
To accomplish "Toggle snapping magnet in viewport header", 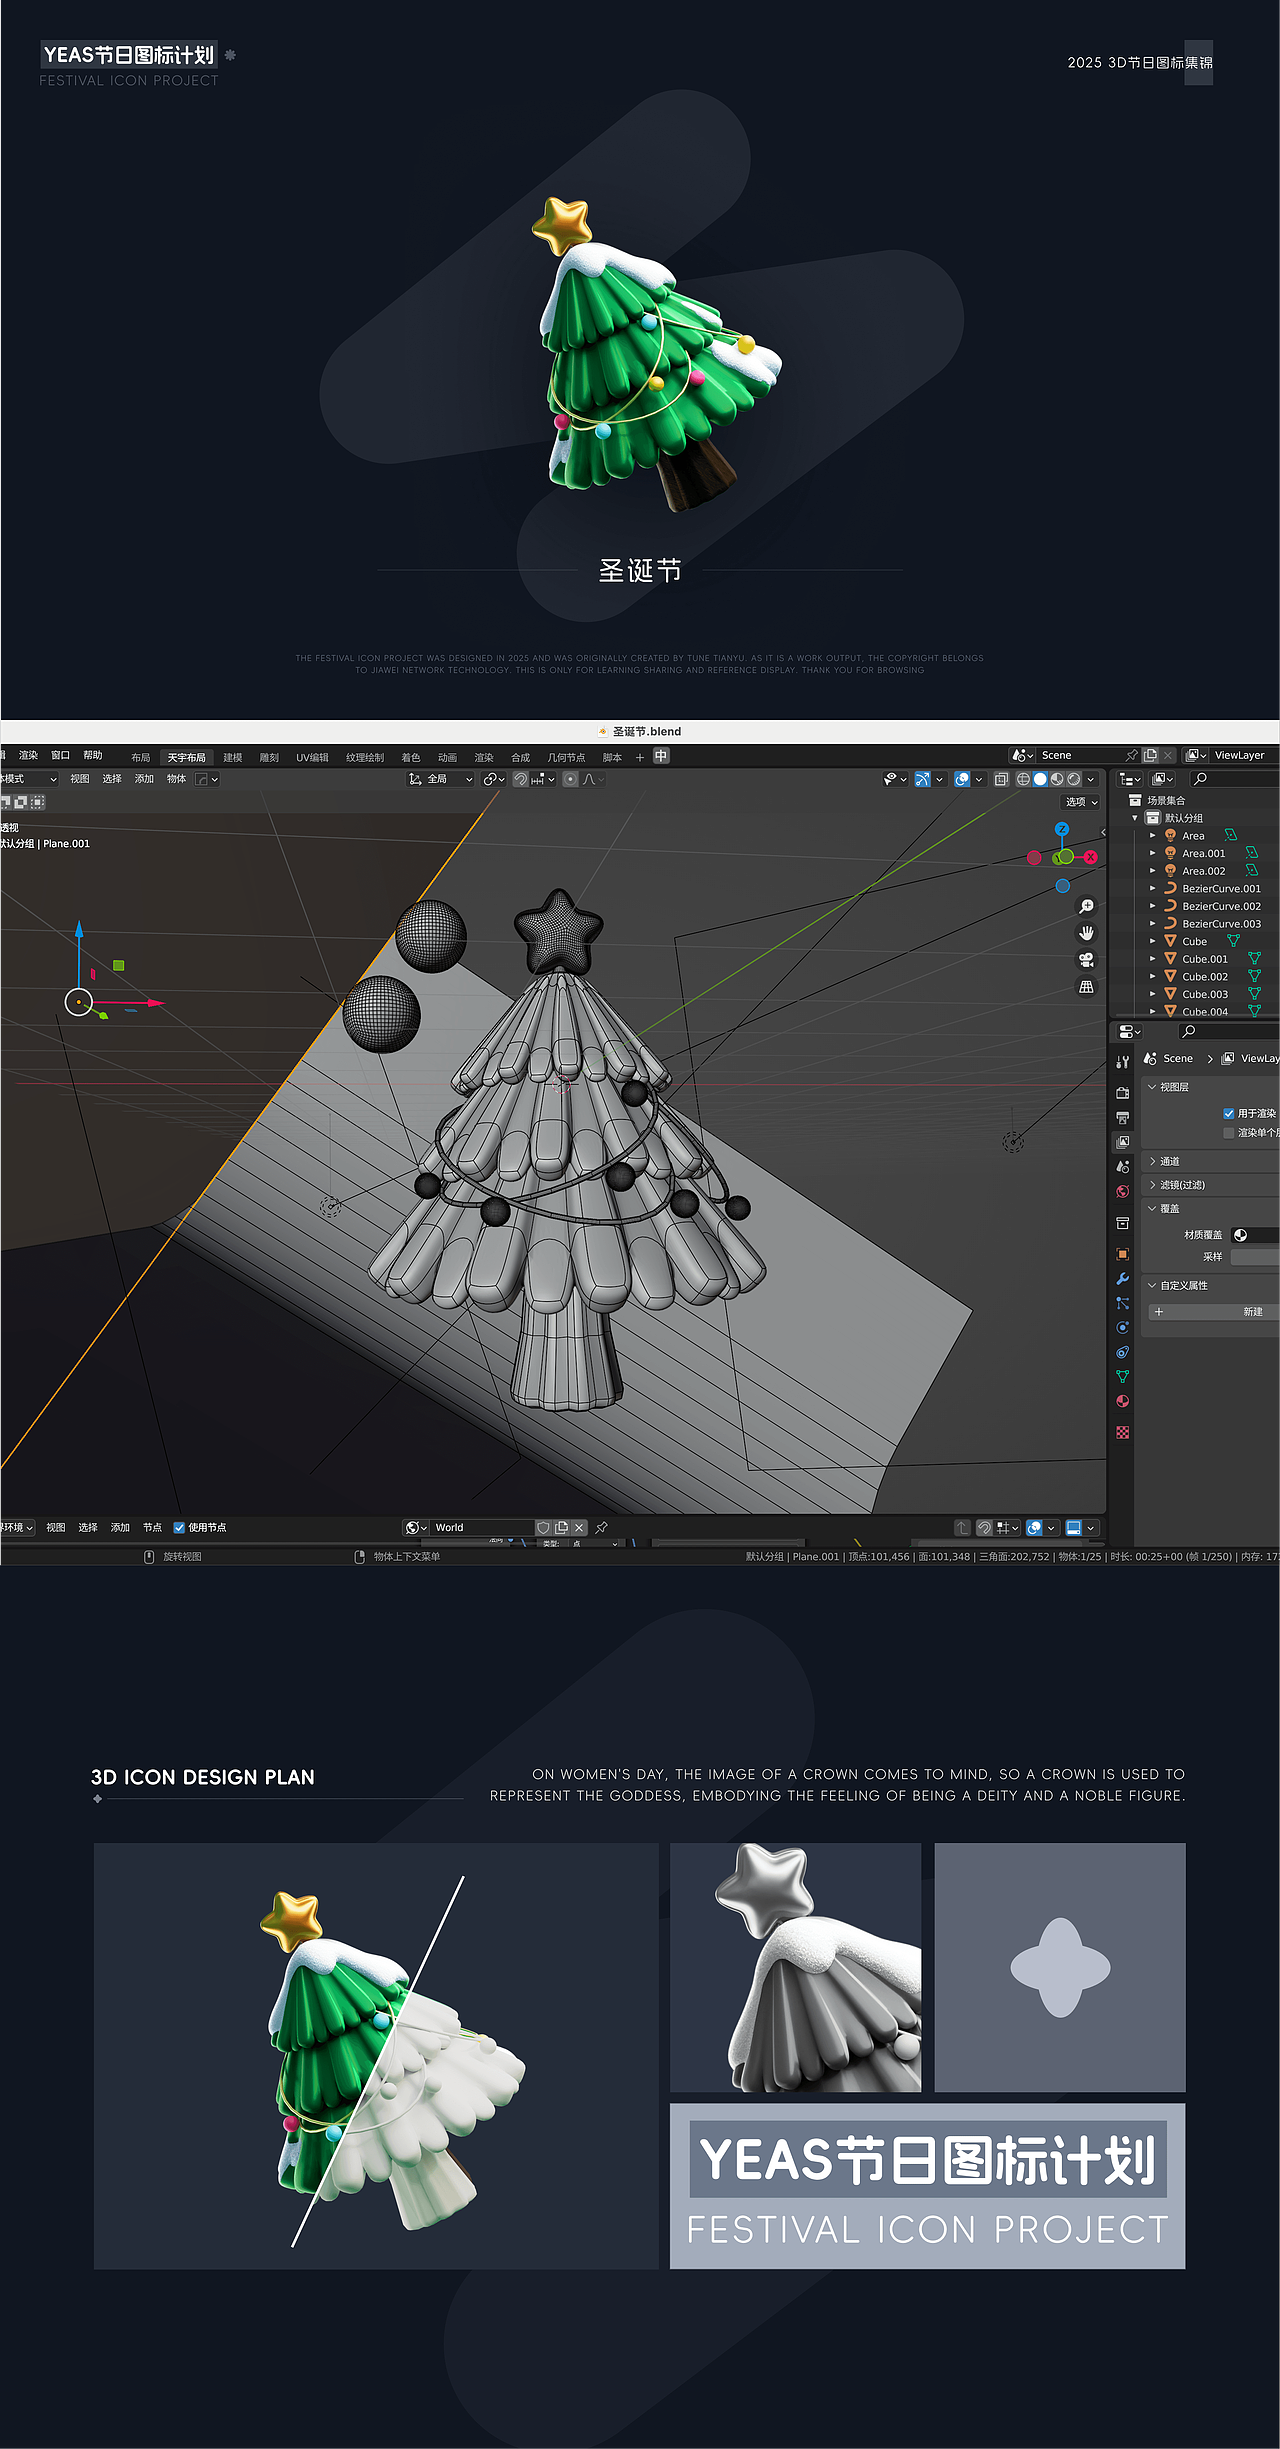I will point(521,779).
